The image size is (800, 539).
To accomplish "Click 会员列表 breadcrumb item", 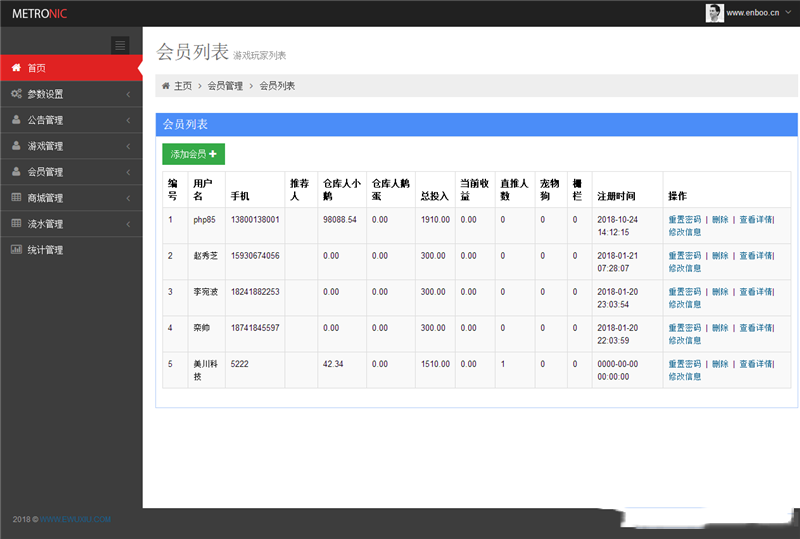I will [277, 86].
